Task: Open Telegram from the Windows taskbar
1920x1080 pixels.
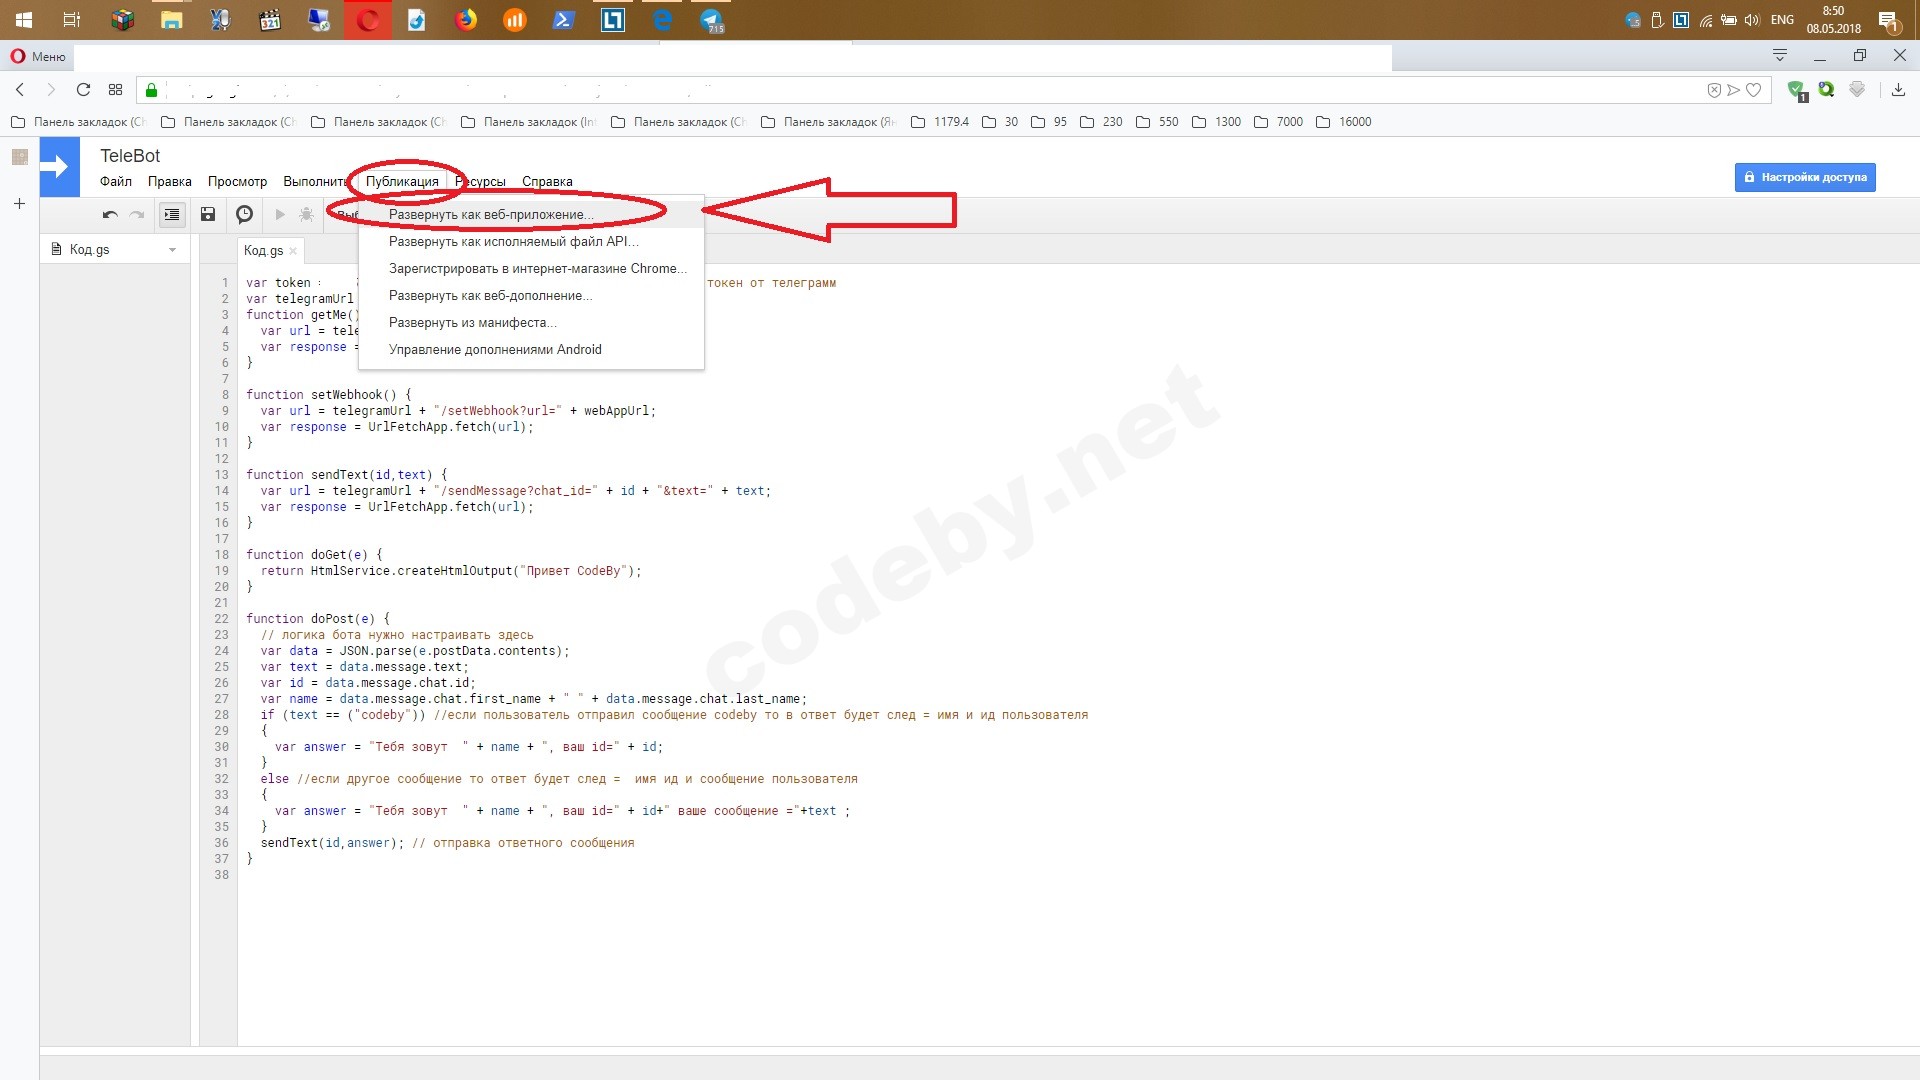Action: coord(711,20)
